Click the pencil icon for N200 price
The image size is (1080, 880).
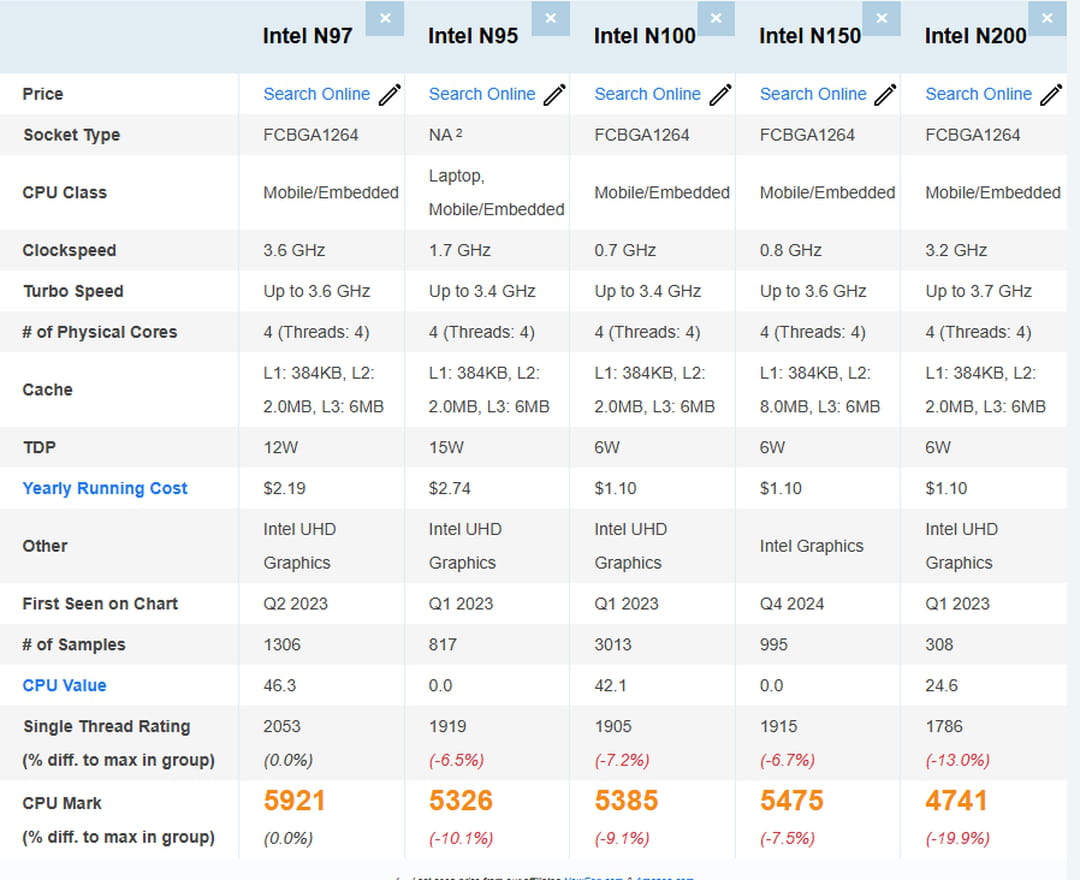point(1051,95)
